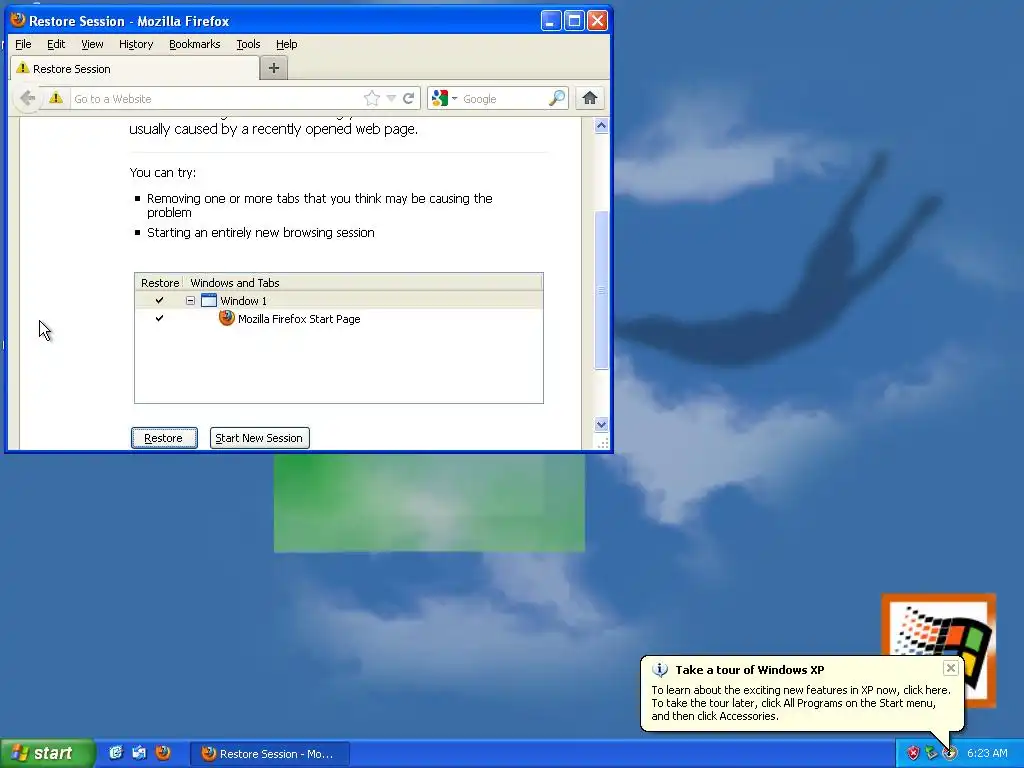Viewport: 1024px width, 768px height.
Task: Click the Firefox icon in the title bar
Action: (x=18, y=20)
